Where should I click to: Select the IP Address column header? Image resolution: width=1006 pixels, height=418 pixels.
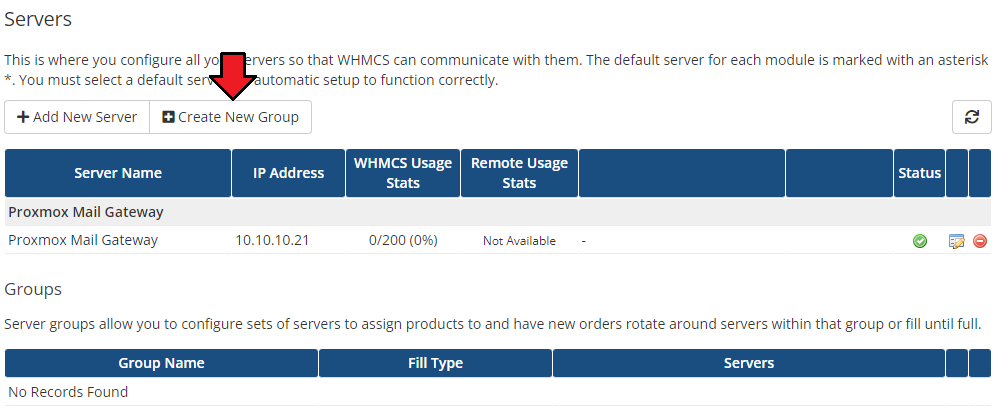288,173
